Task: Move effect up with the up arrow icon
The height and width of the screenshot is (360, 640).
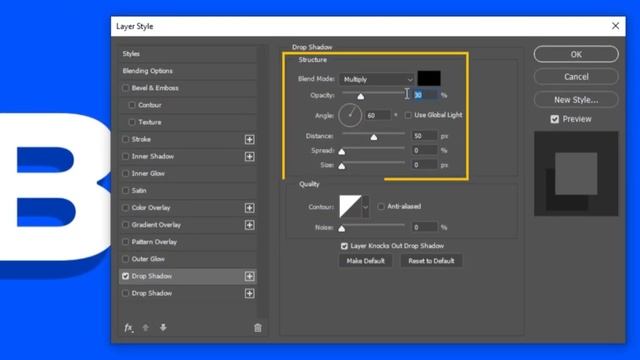Action: pos(146,328)
